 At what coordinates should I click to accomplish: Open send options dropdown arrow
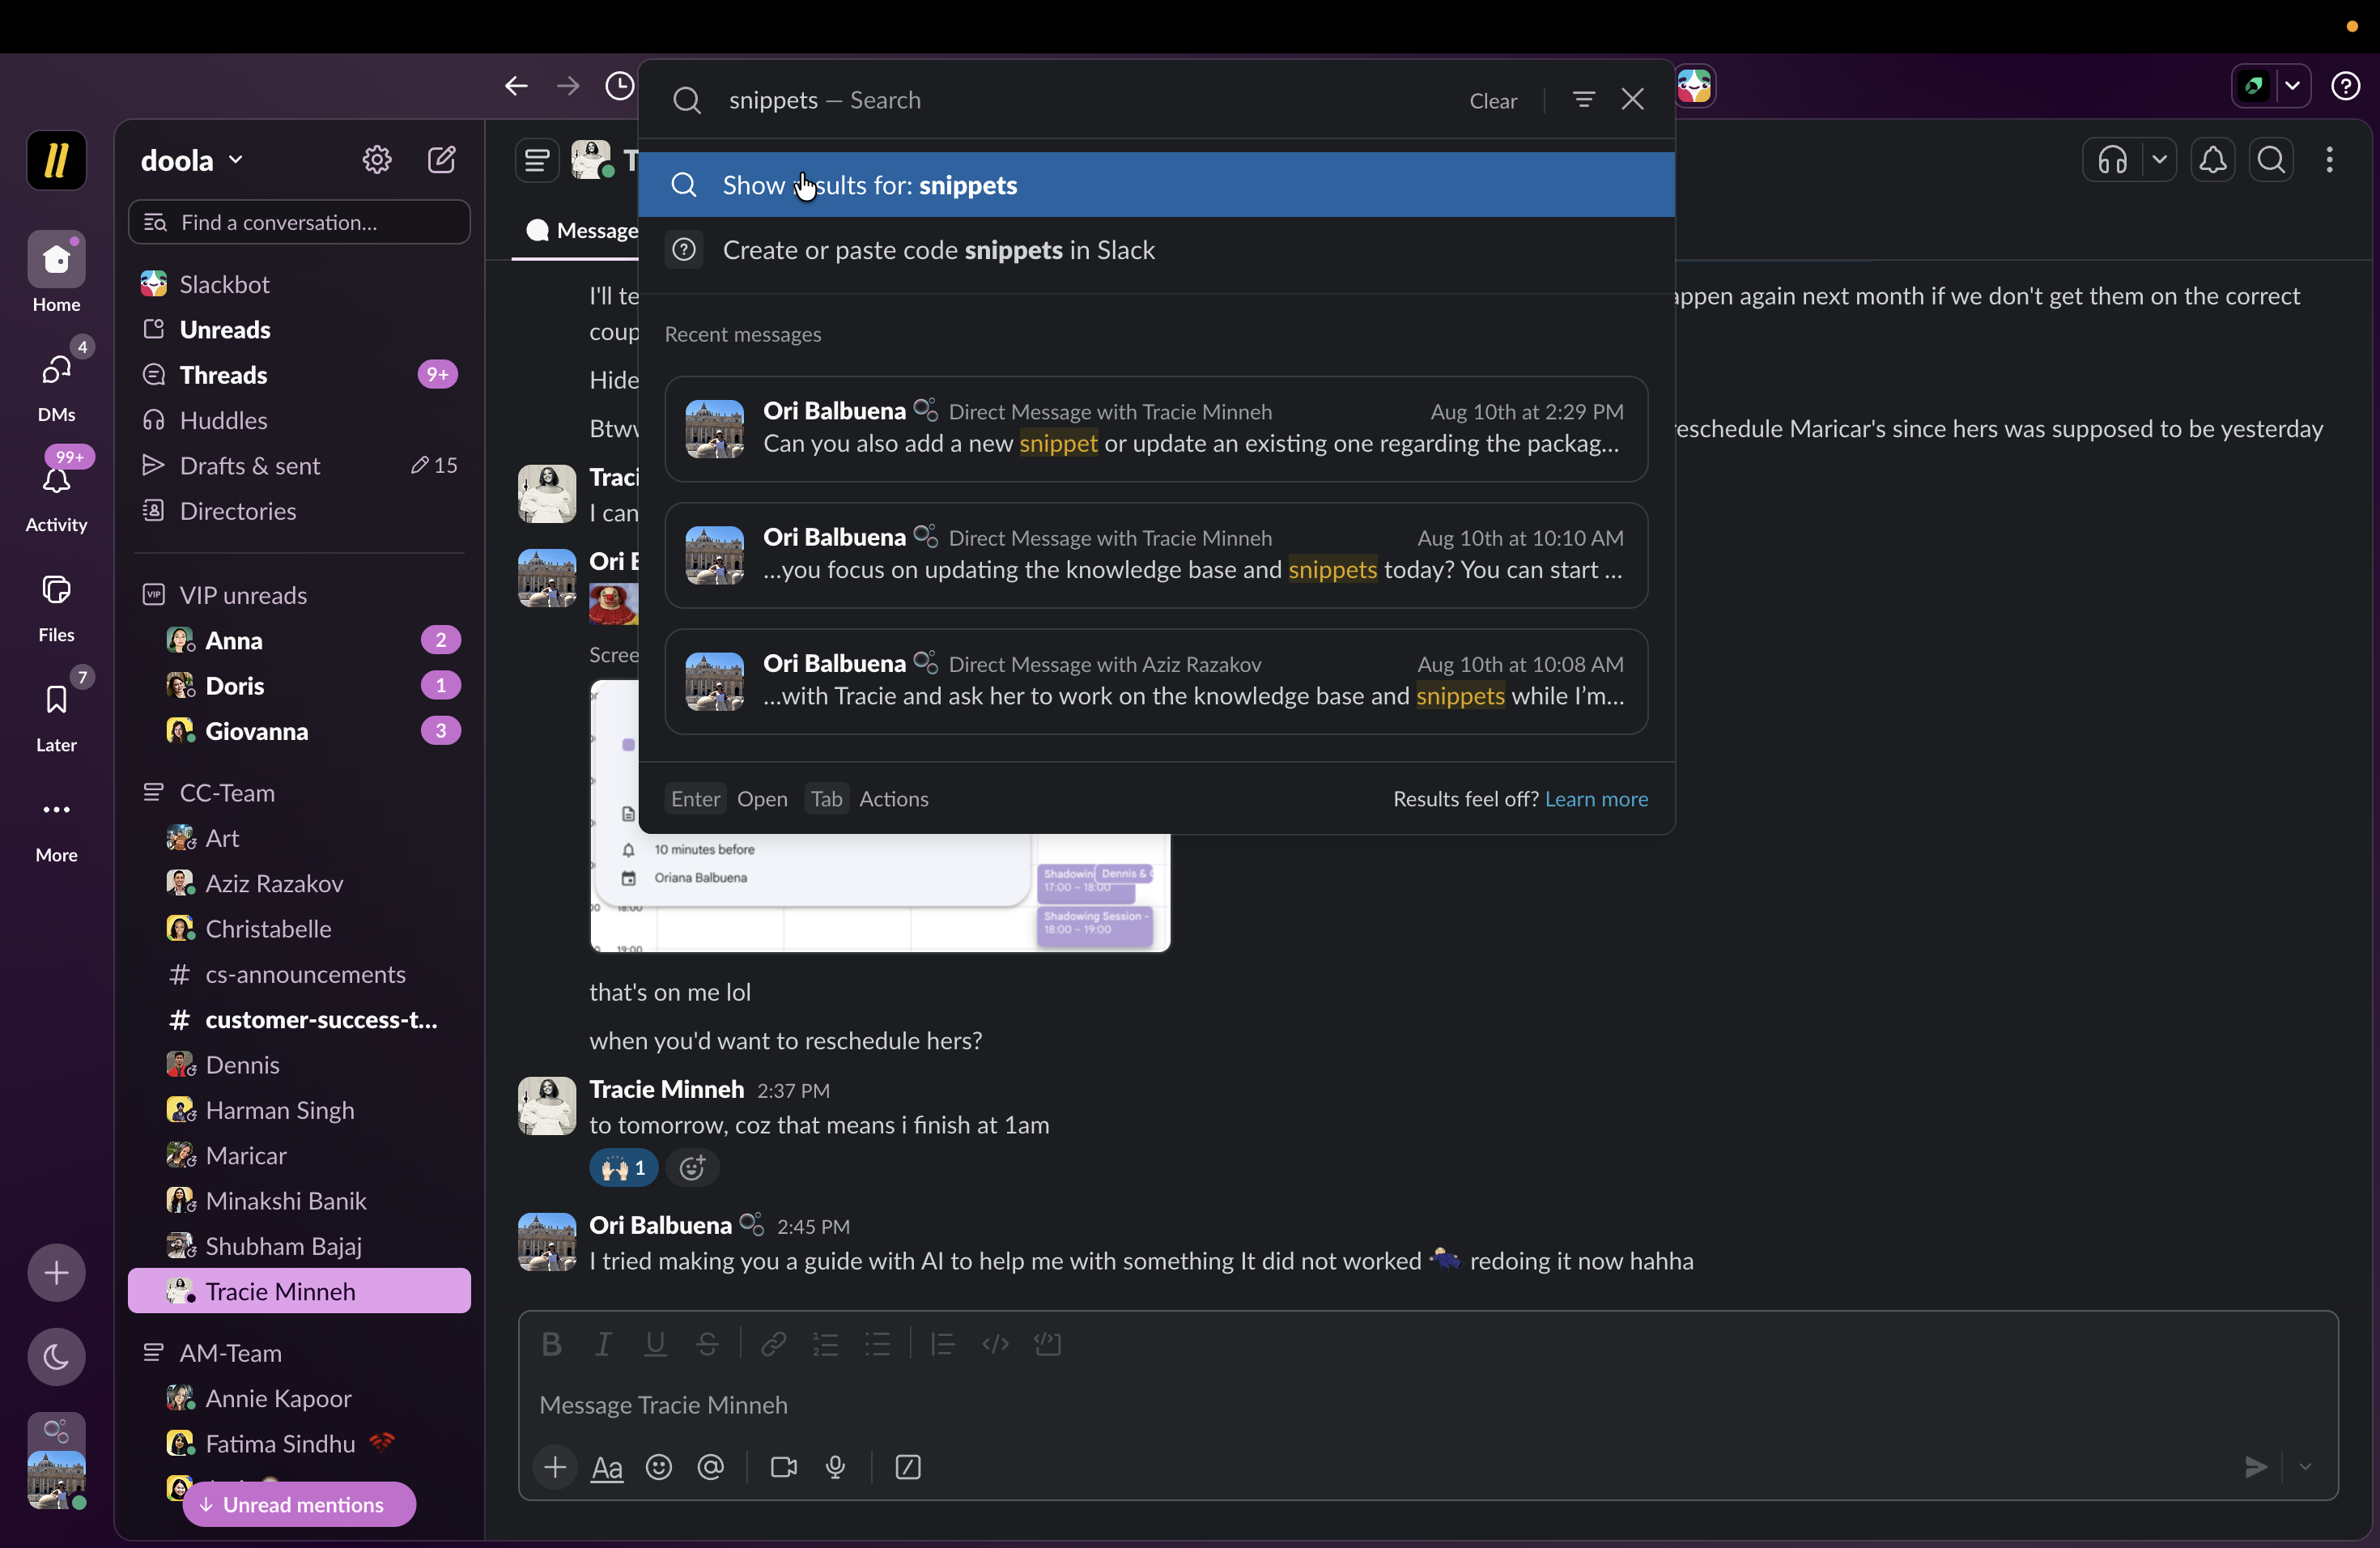click(2305, 1467)
